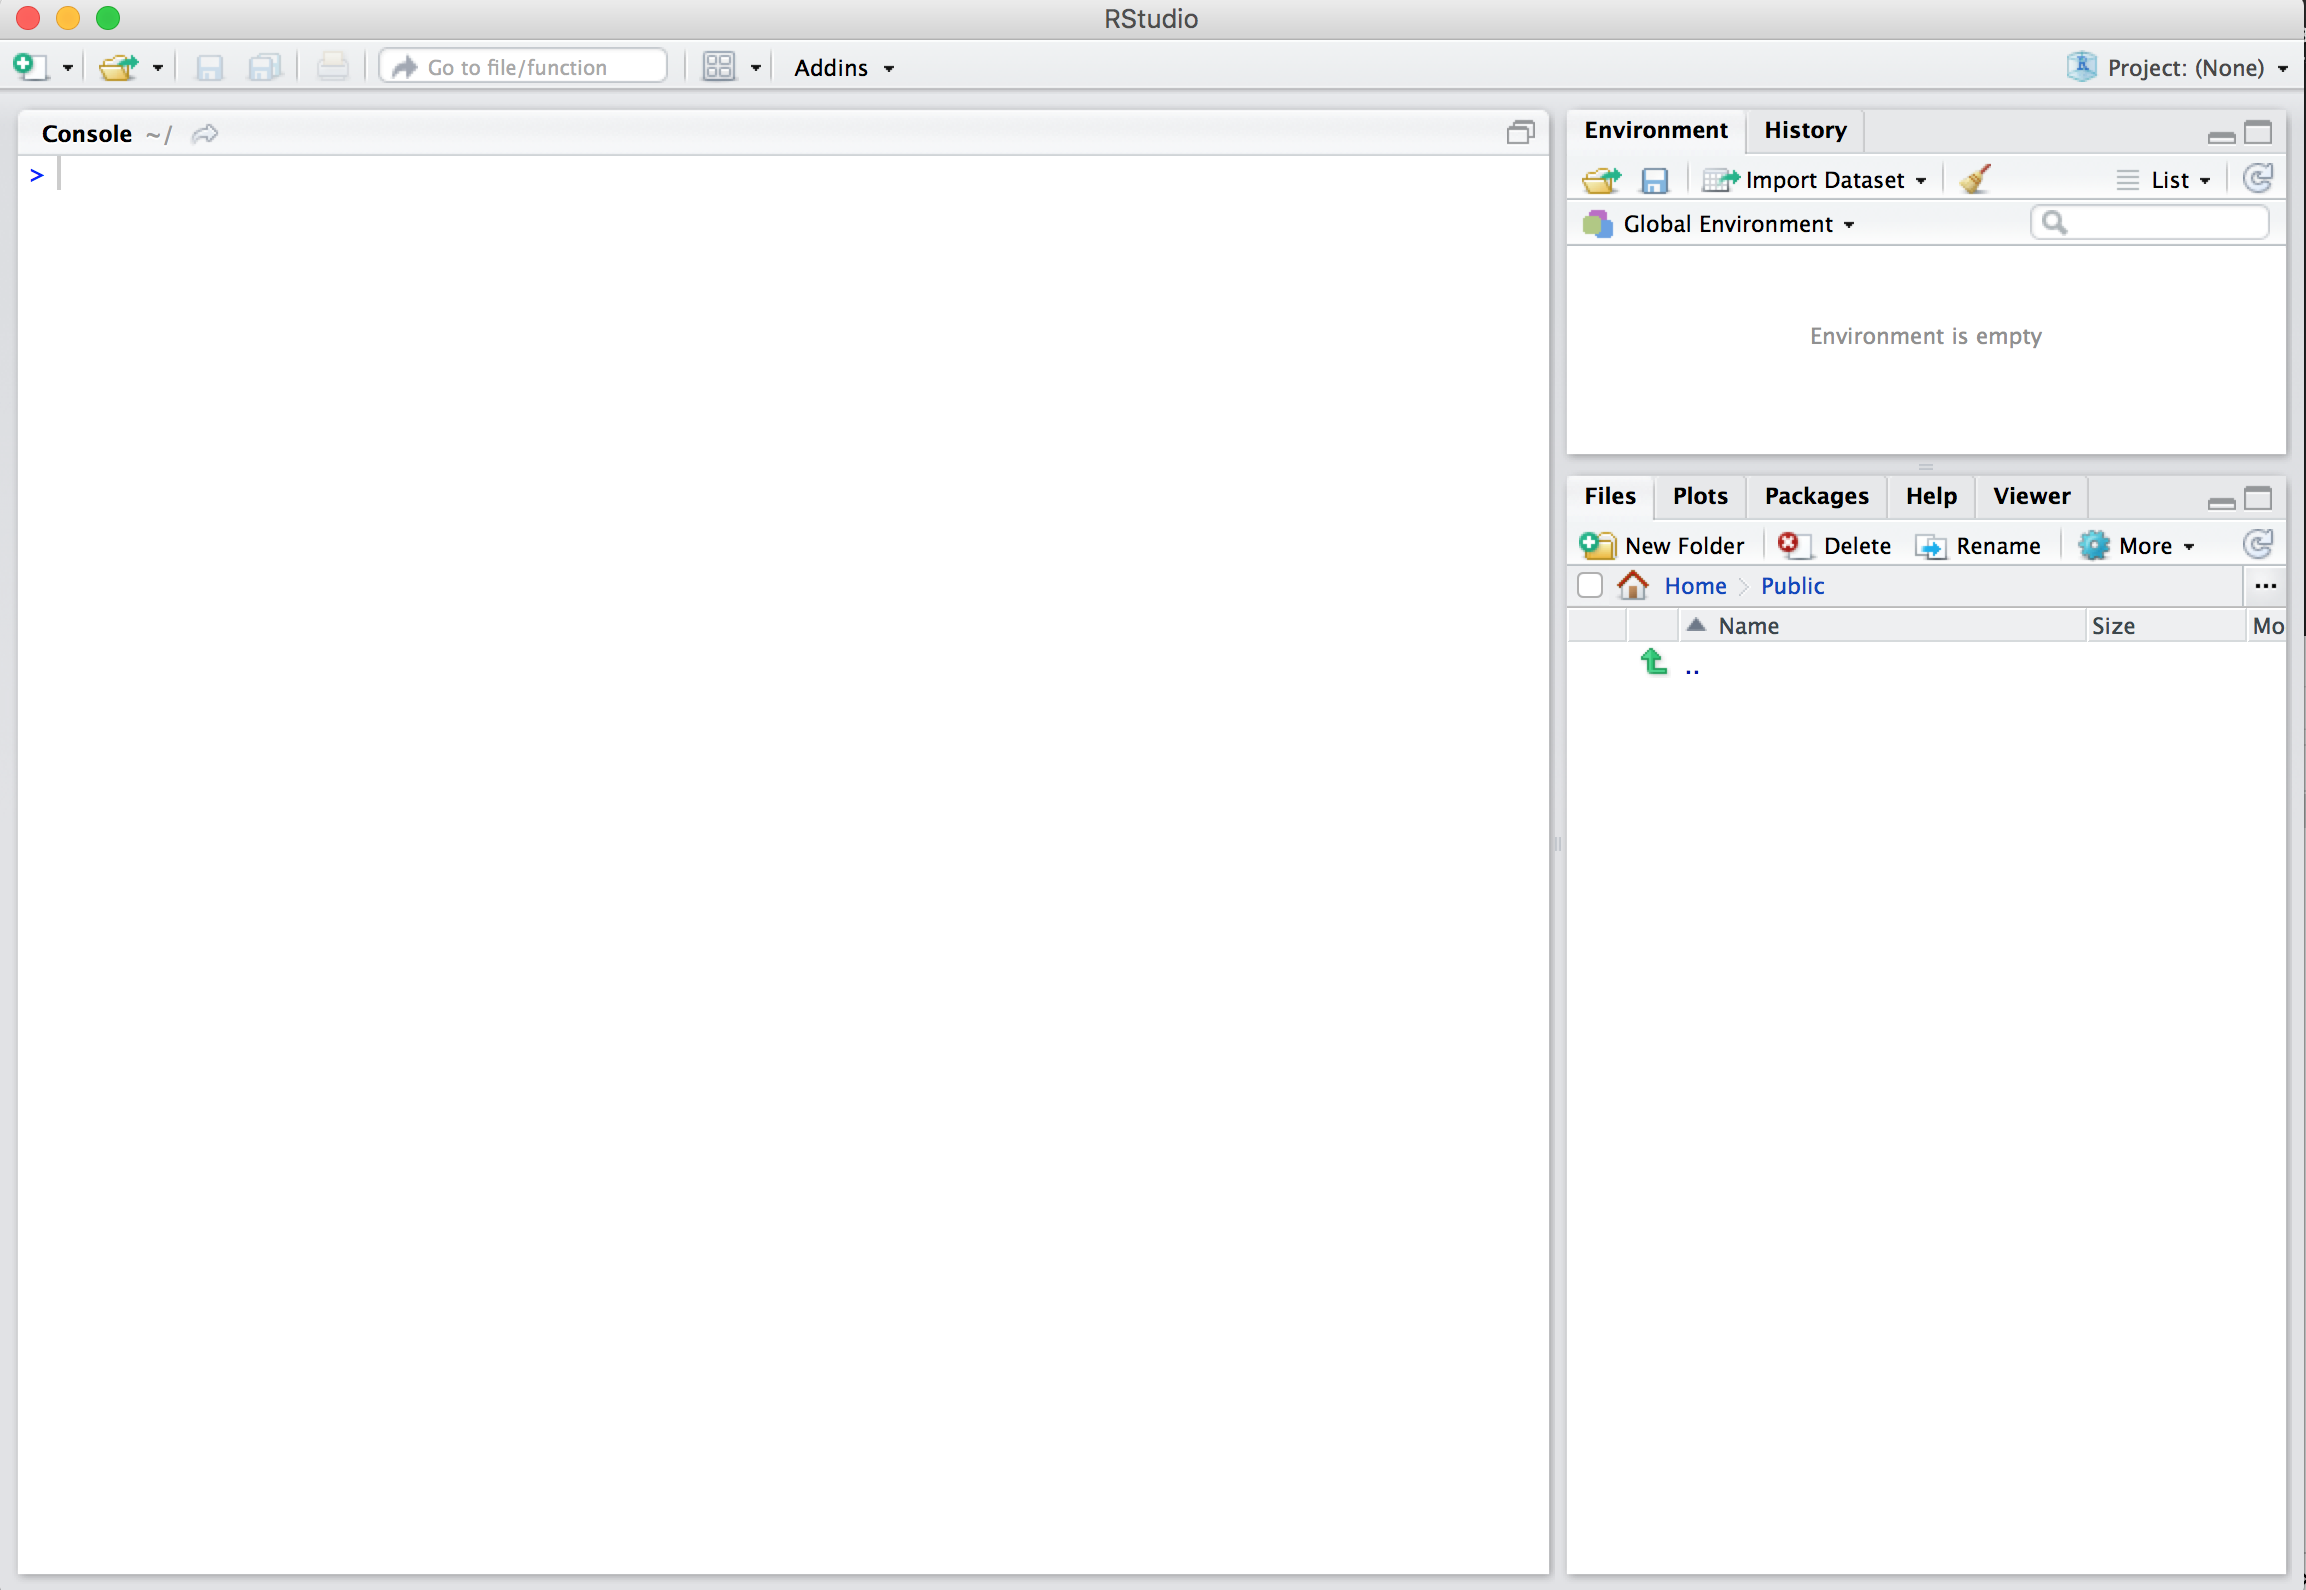Toggle the Addins menu
2306x1590 pixels.
(841, 67)
